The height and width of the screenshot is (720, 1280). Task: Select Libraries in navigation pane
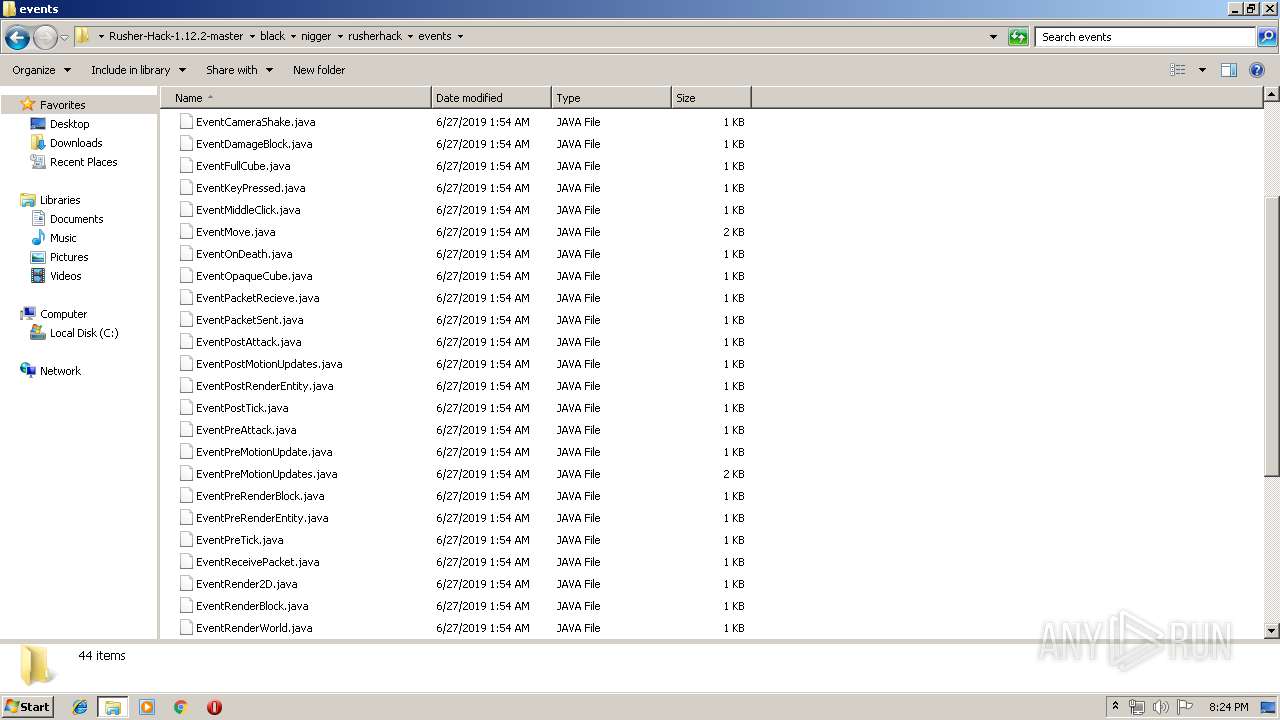click(x=60, y=200)
